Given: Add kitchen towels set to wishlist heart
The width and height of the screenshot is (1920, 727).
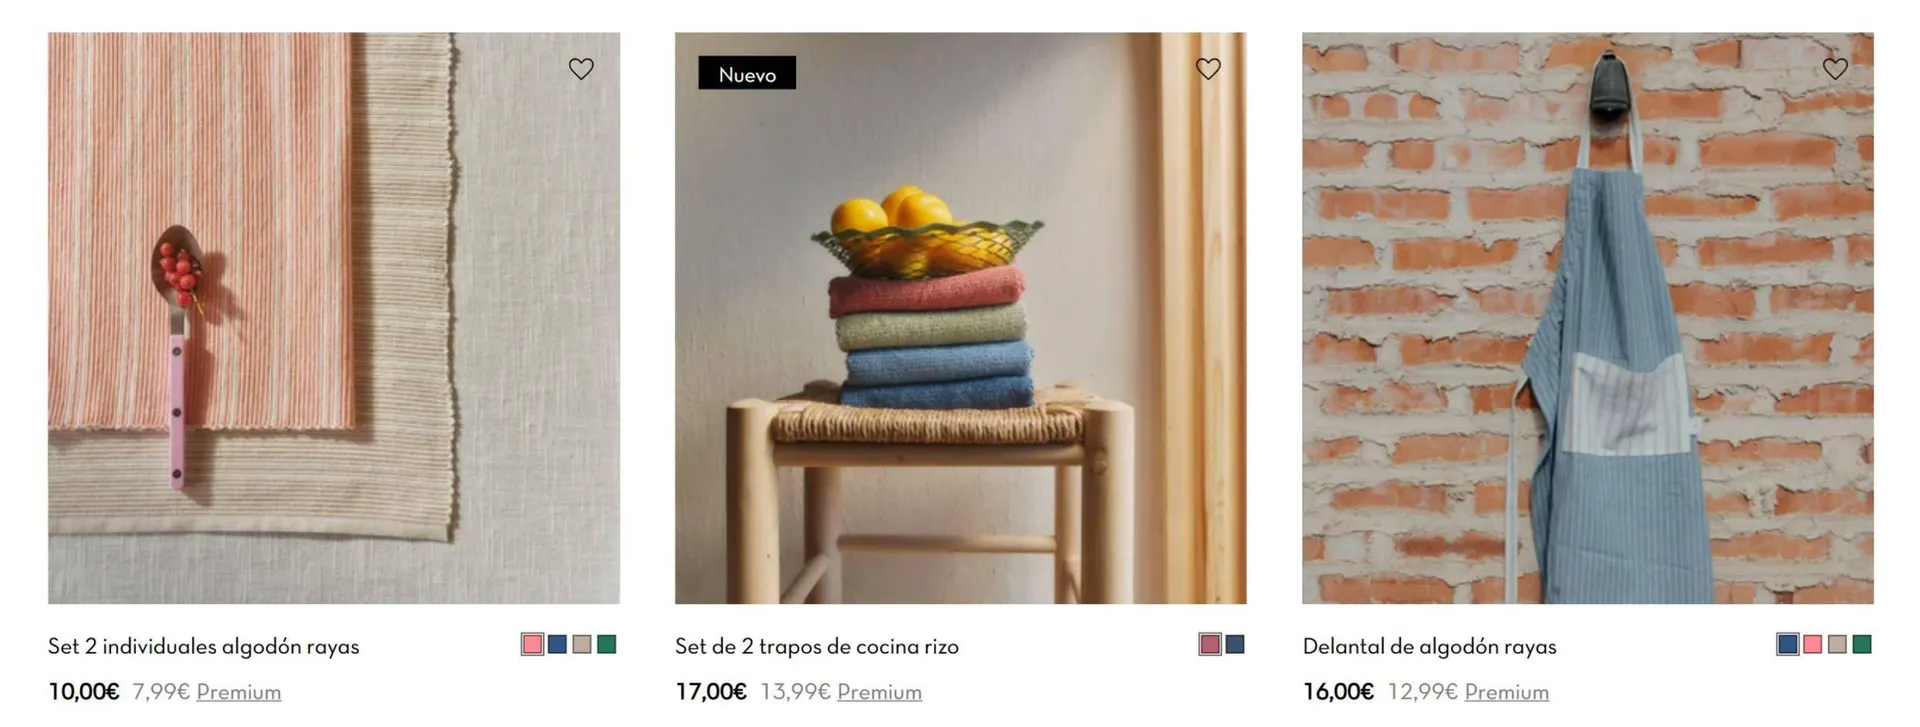Looking at the screenshot, I should point(1208,69).
